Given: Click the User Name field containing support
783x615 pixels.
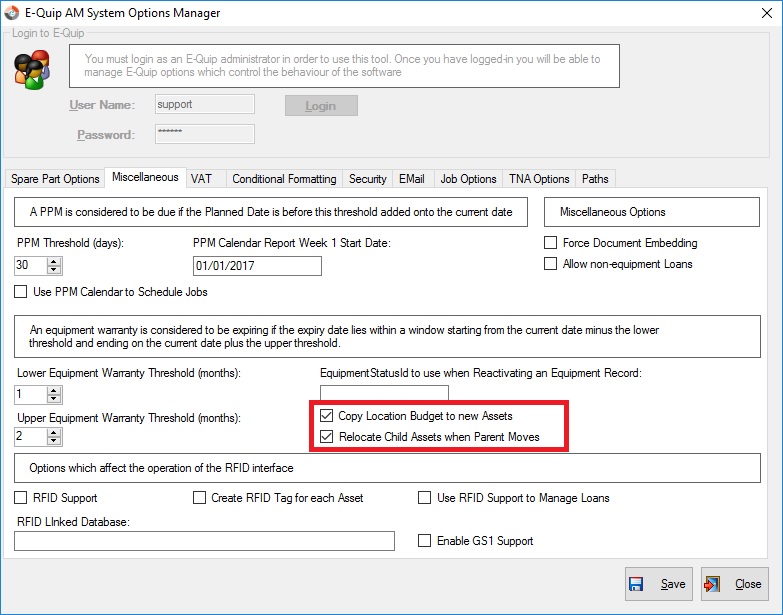Looking at the screenshot, I should point(205,104).
